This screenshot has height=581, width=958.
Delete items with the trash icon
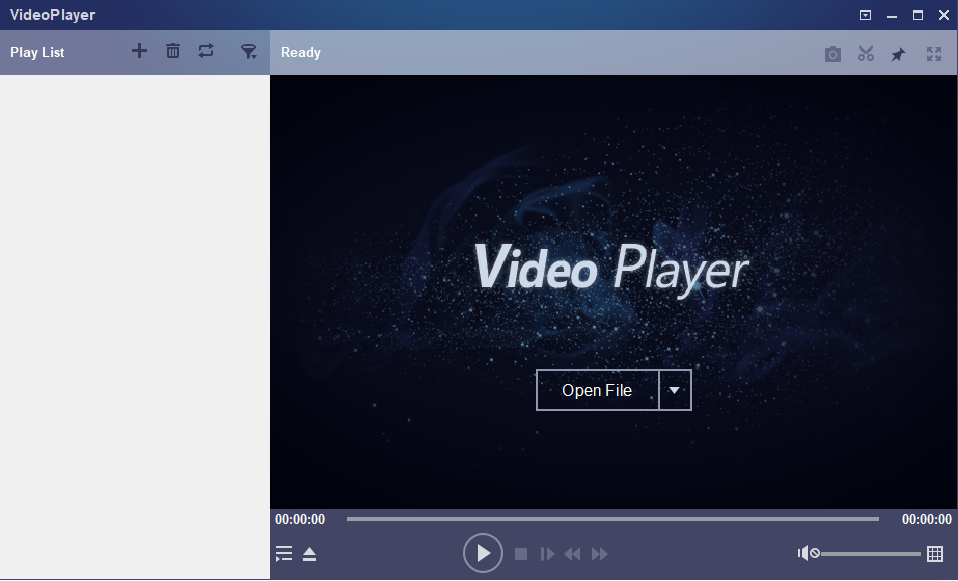pyautogui.click(x=173, y=51)
